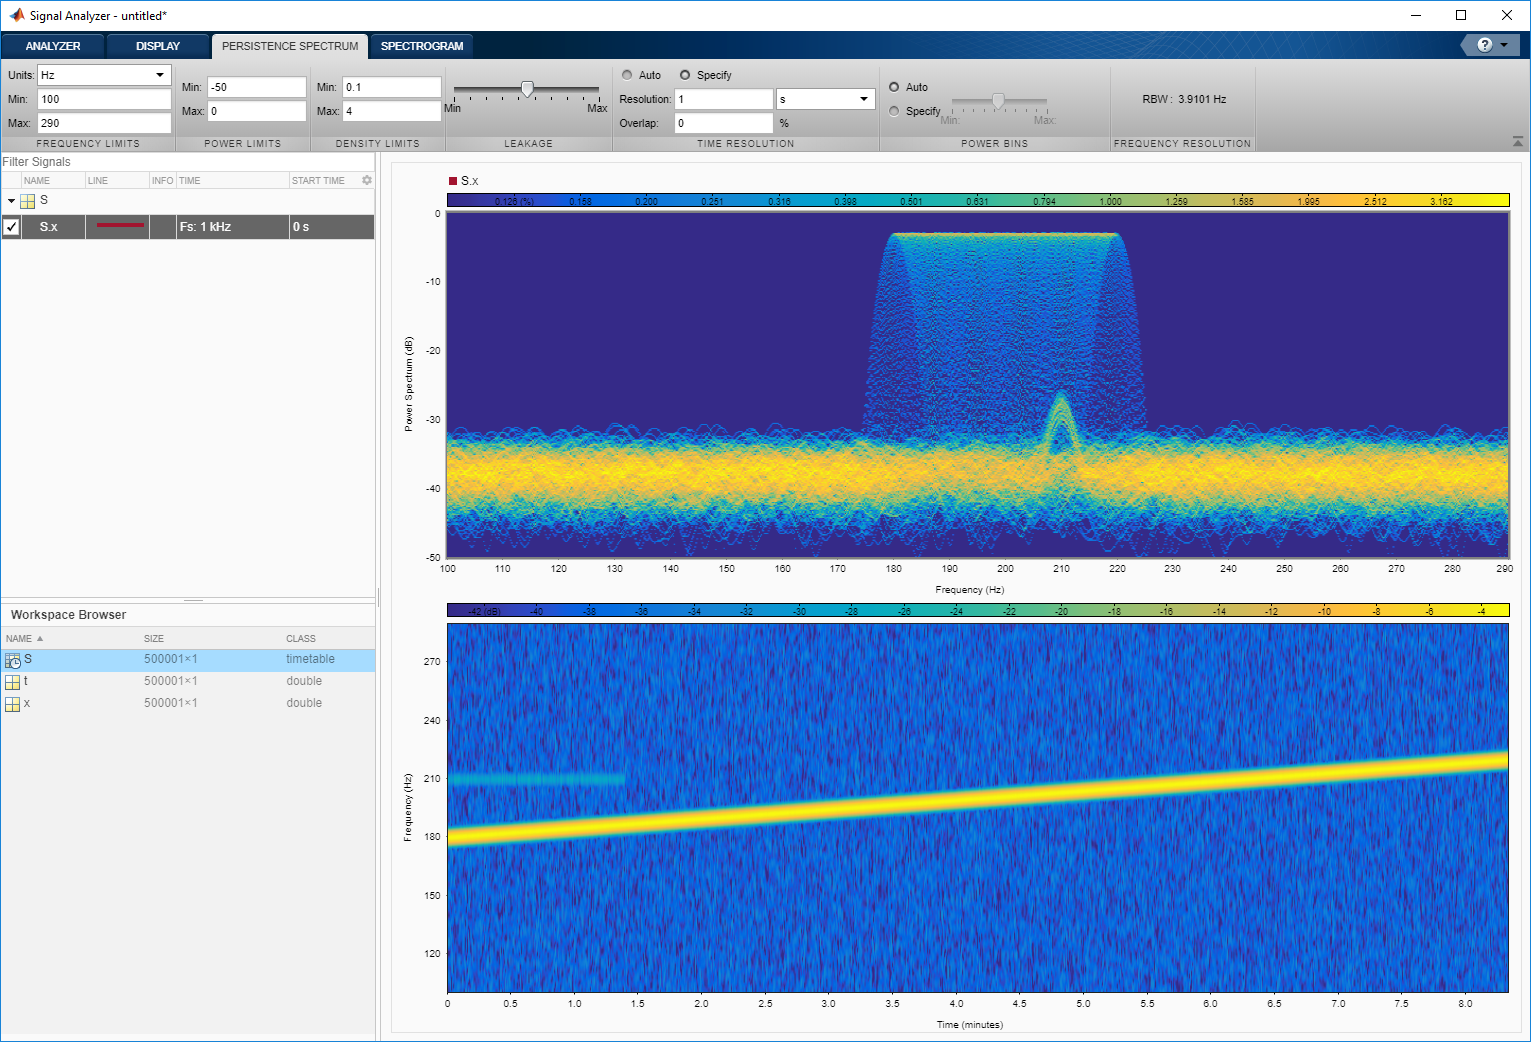Click the signal table settings gear icon
The height and width of the screenshot is (1042, 1531).
point(367,181)
